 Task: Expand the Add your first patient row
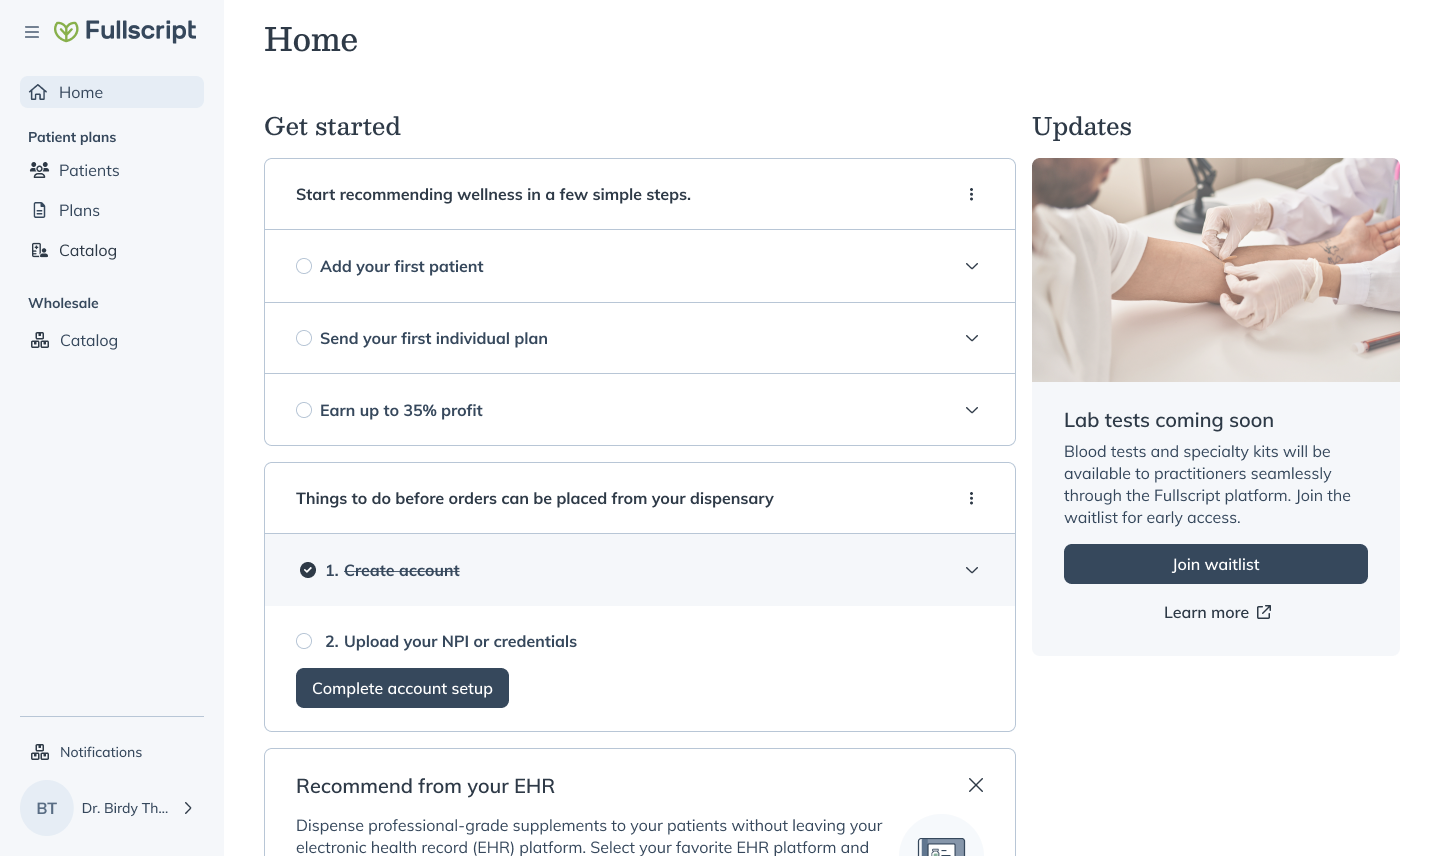640,266
